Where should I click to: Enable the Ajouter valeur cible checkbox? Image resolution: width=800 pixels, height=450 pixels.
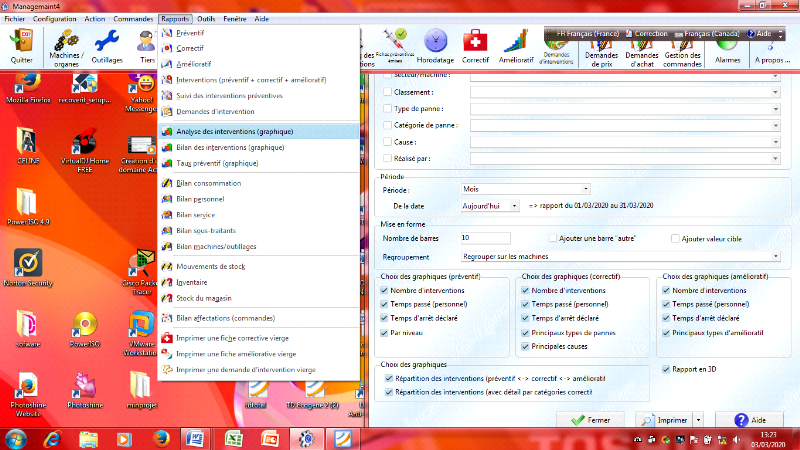(x=674, y=239)
